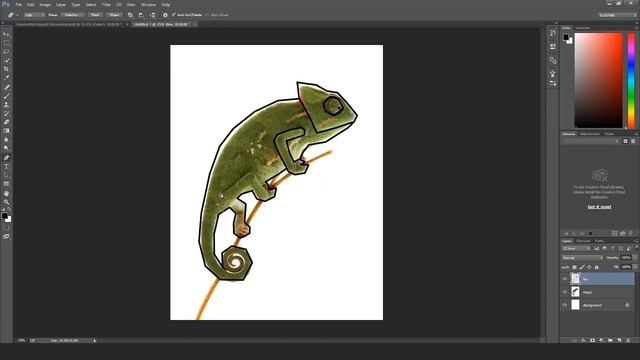Toggle lock transparent pixels button
This screenshot has width=640, height=360.
(x=574, y=267)
